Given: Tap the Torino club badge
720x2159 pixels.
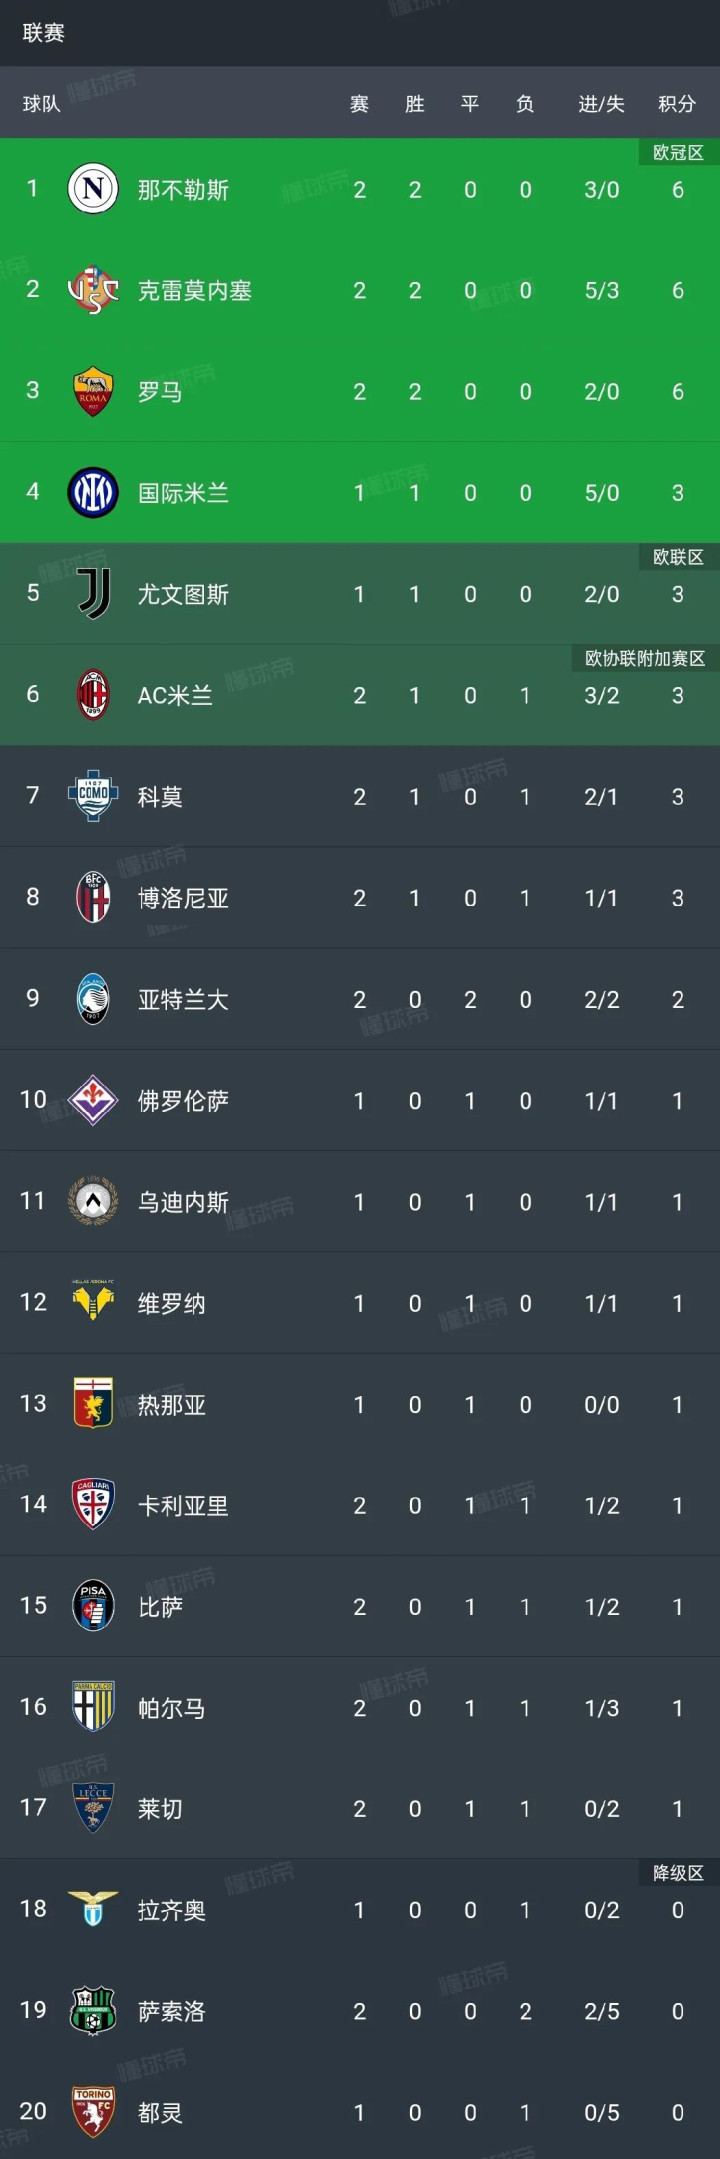Looking at the screenshot, I should tap(93, 2111).
